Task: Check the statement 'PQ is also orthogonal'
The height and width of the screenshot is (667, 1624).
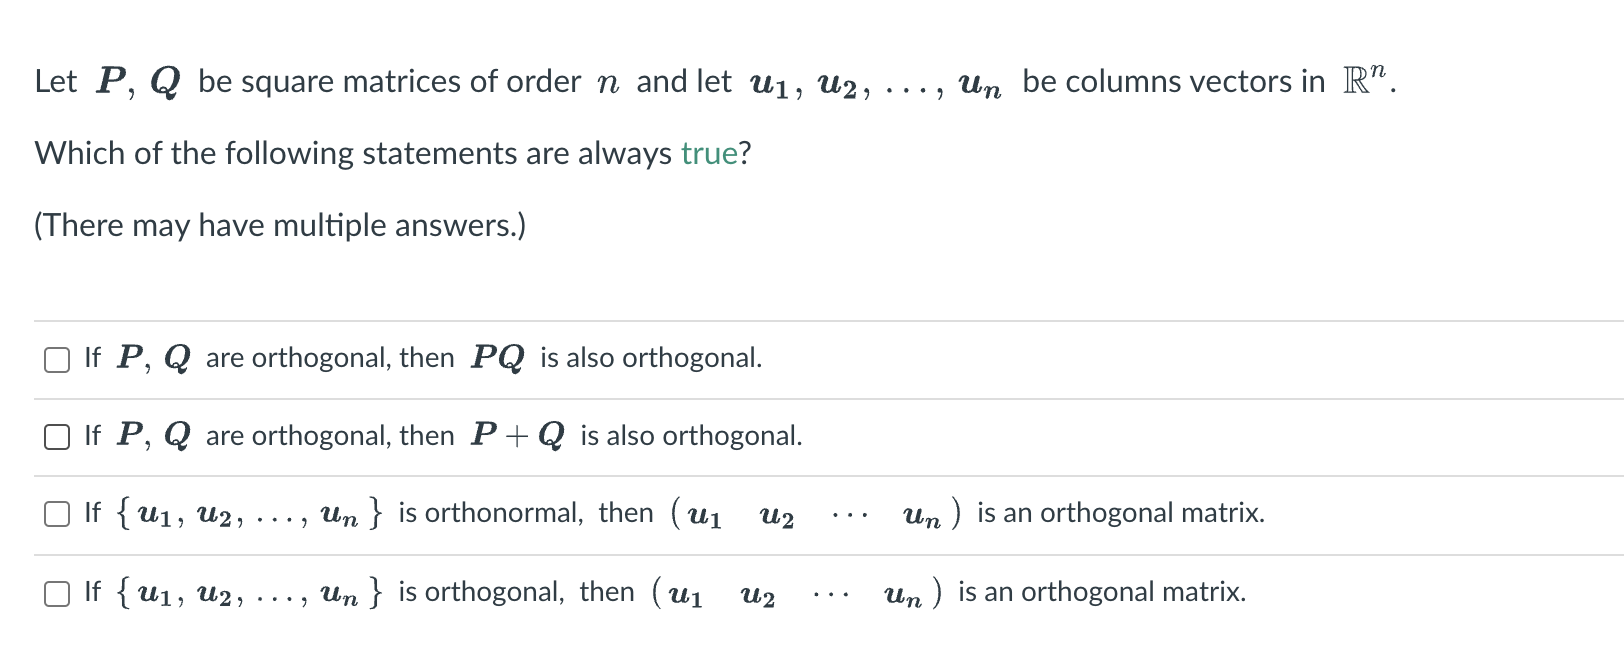Action: pos(55,360)
